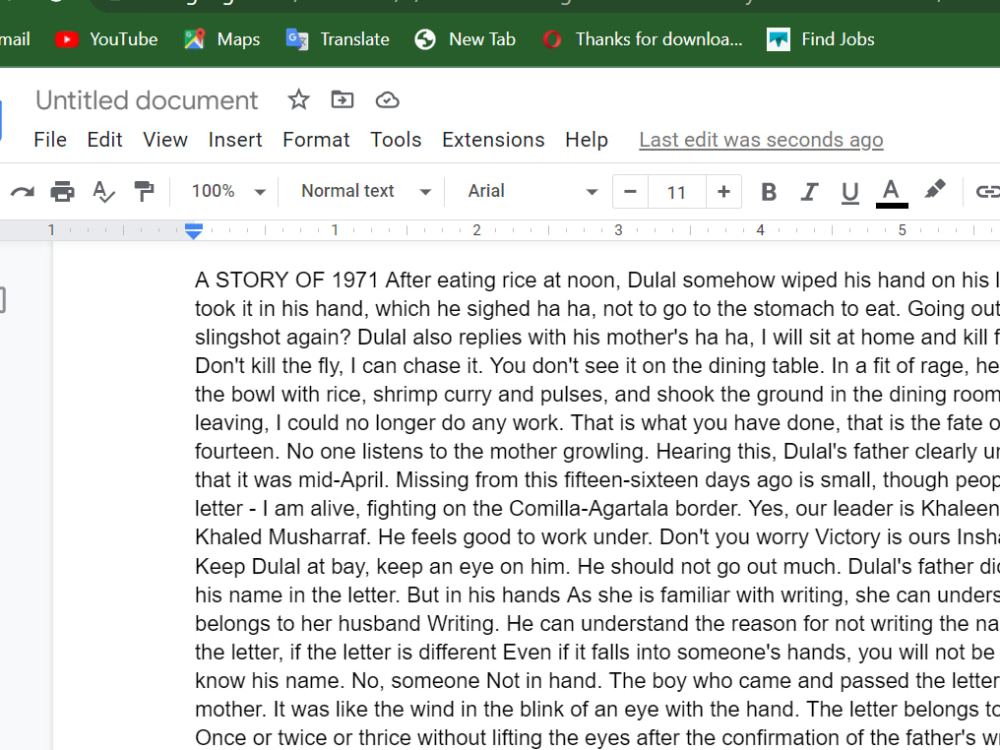This screenshot has height=750, width=1000.
Task: Open the zoom level dropdown
Action: click(x=226, y=191)
